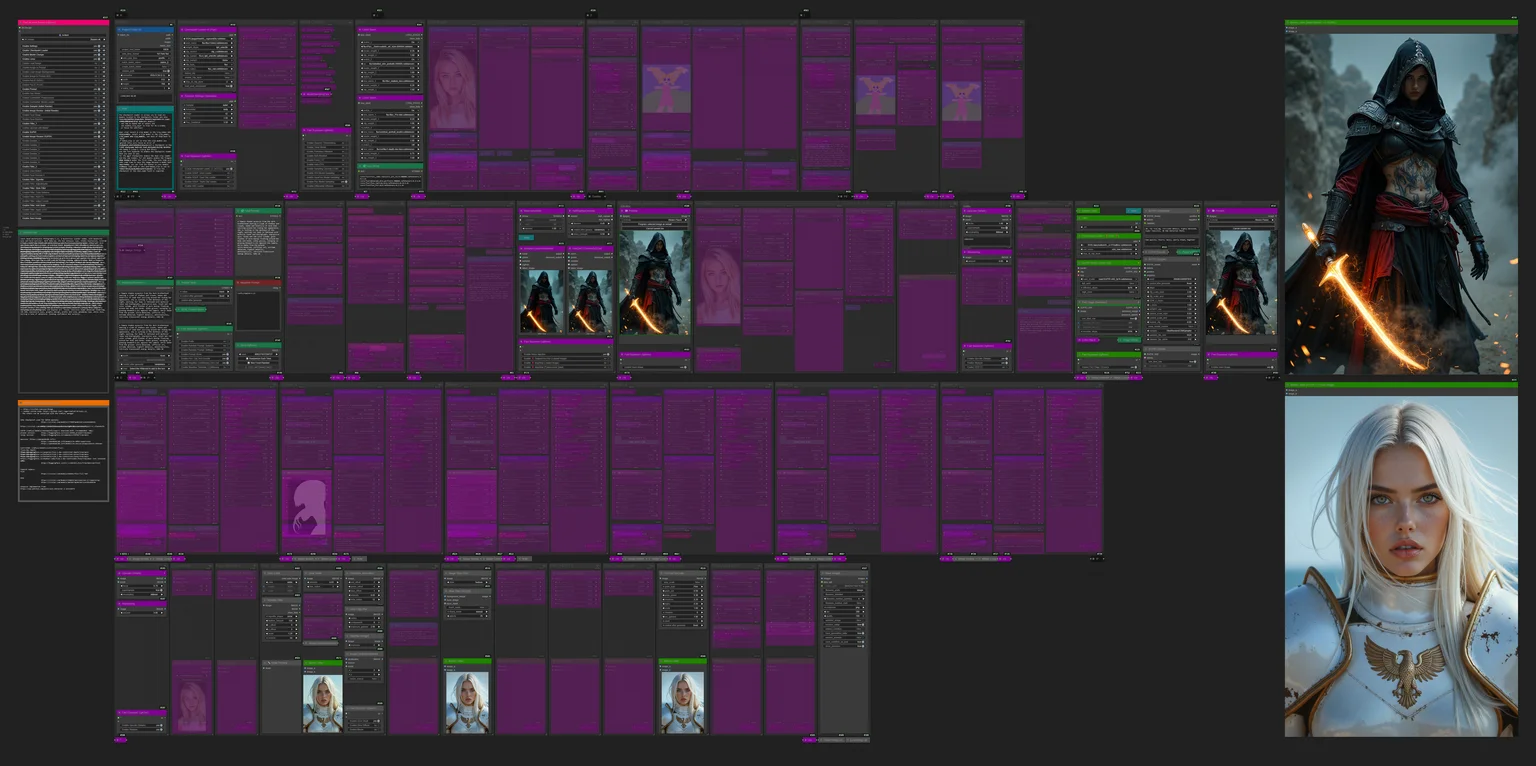Screen dimensions: 1536x766
Task: Click the leftmost white-haired woman thumbnail in the bottom row
Action: pos(323,704)
